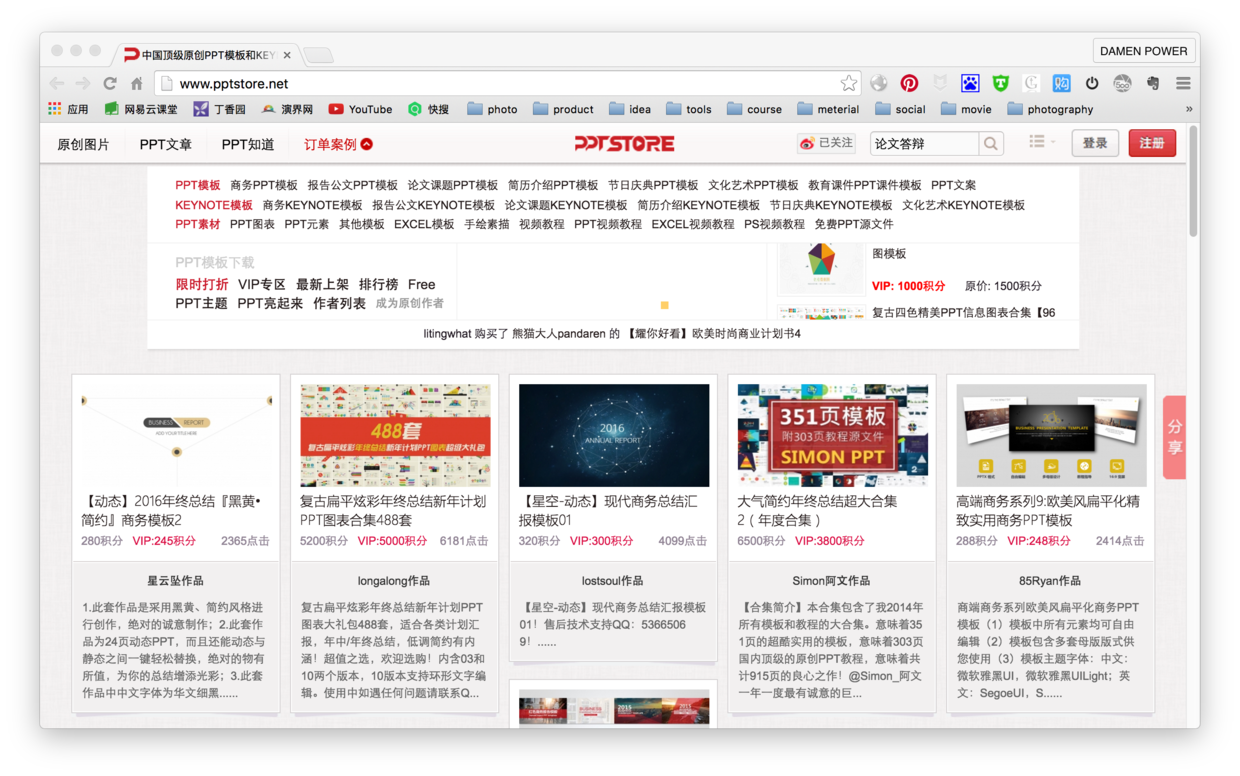This screenshot has width=1240, height=776.
Task: Click the 排行榜 ranking link
Action: pos(379,285)
